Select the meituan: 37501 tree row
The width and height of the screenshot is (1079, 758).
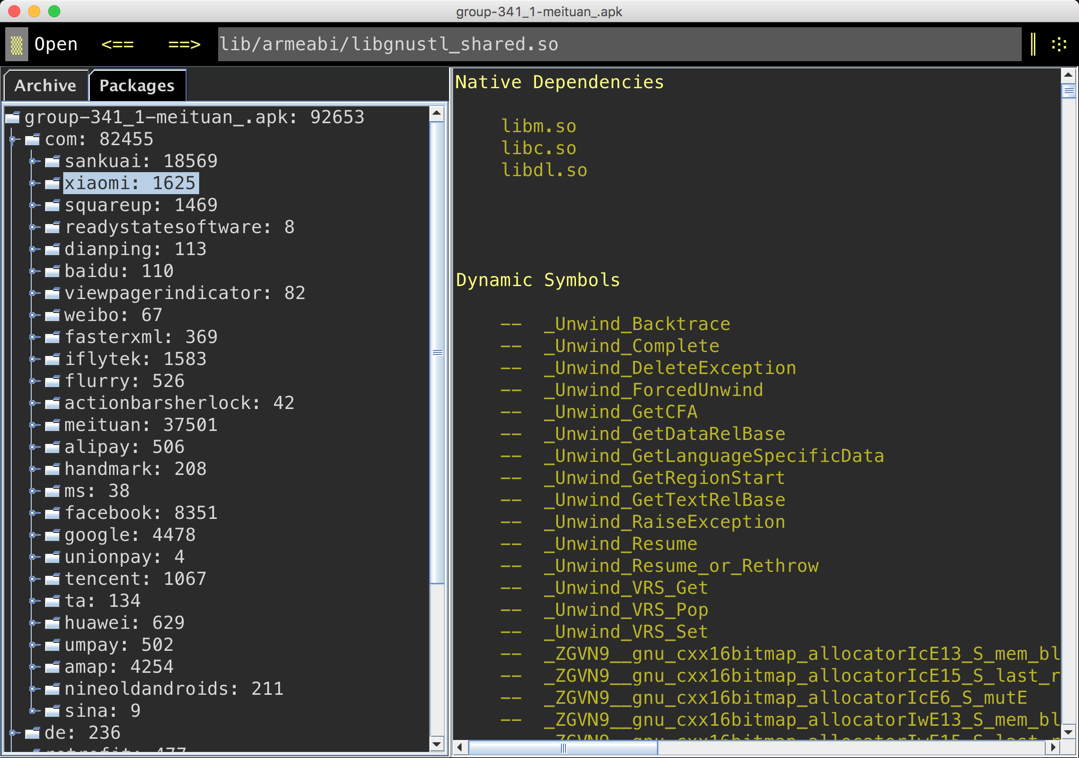(x=140, y=425)
